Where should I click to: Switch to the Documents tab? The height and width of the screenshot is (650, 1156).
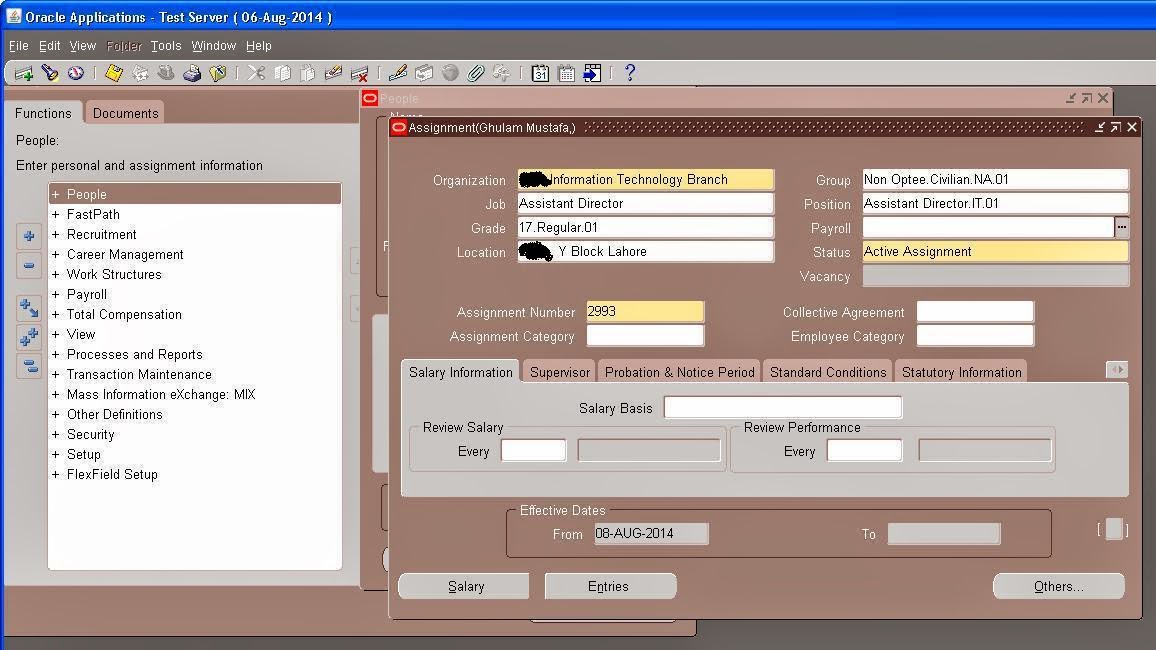pyautogui.click(x=124, y=113)
